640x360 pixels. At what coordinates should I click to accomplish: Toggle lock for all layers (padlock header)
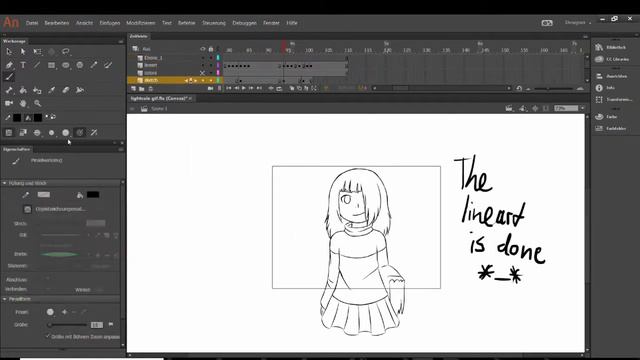click(x=211, y=49)
